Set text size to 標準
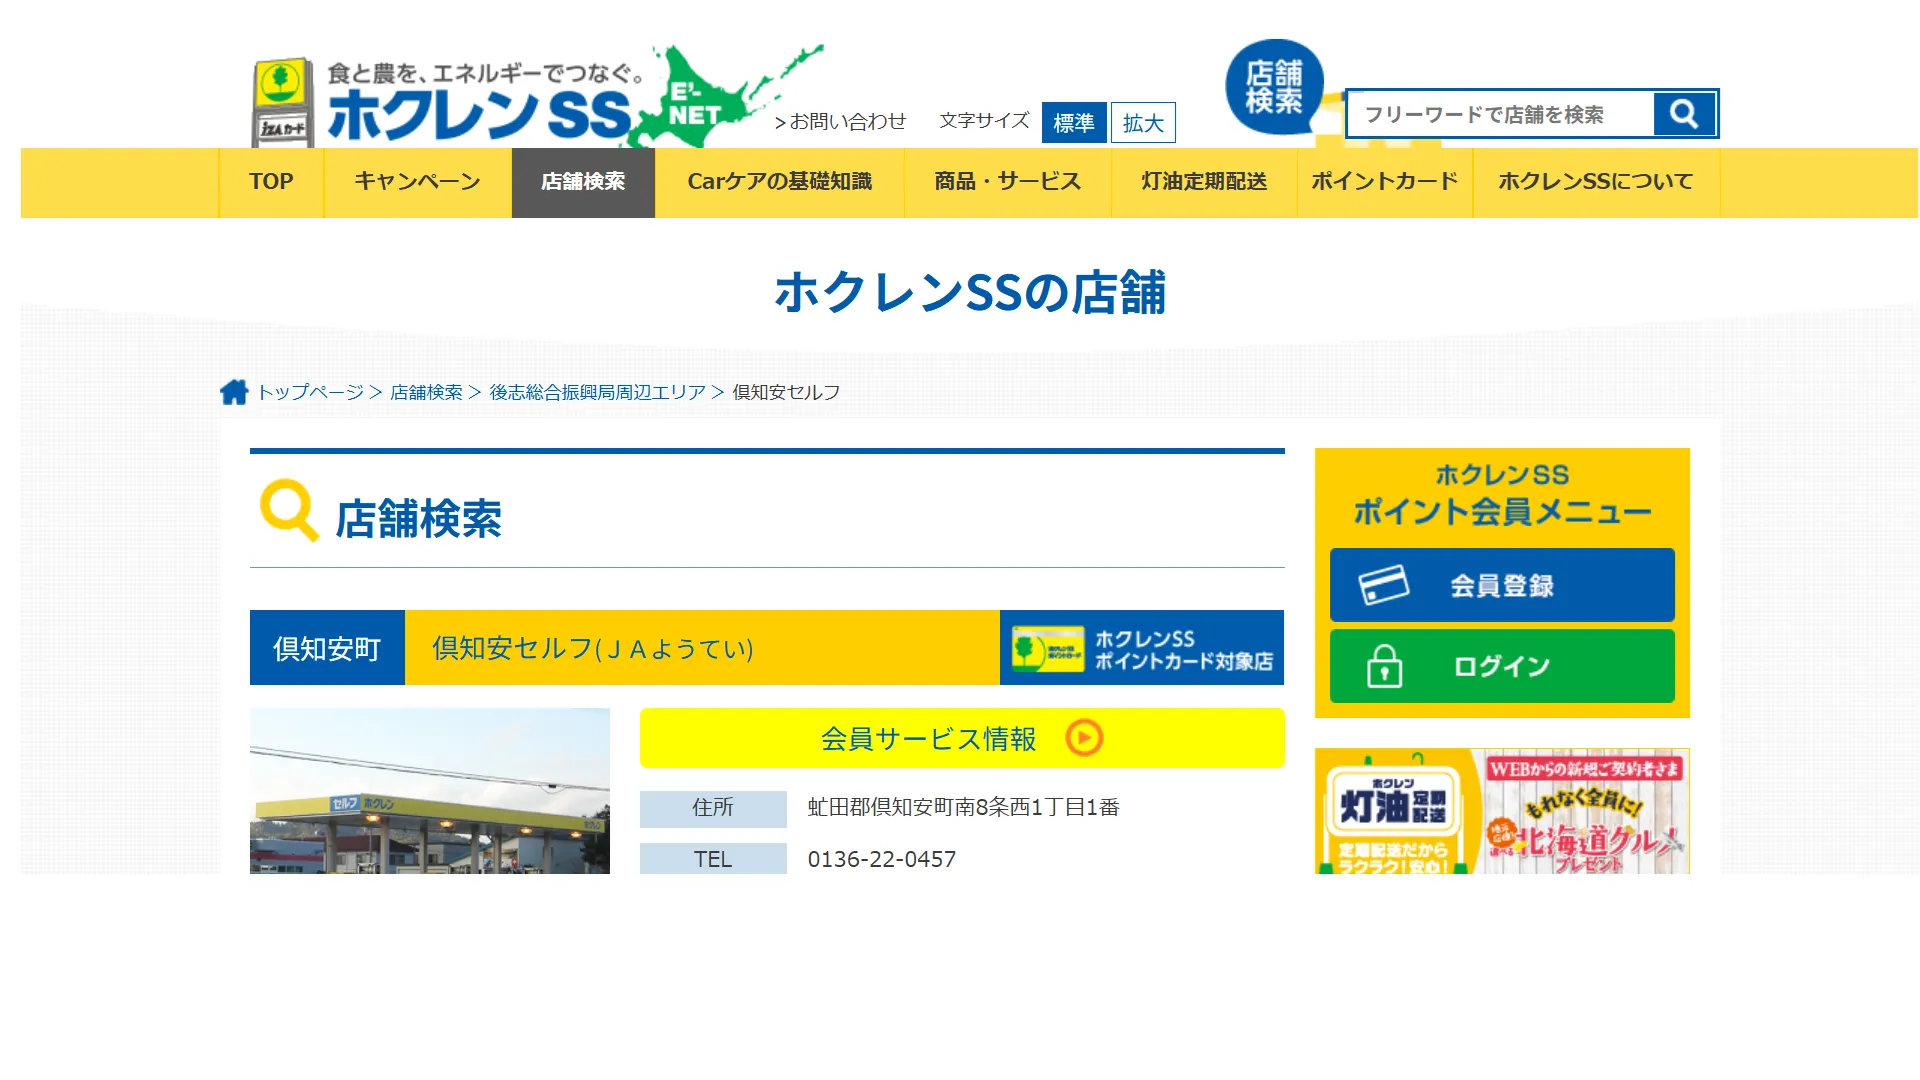Viewport: 1920px width, 1080px height. pos(1074,123)
